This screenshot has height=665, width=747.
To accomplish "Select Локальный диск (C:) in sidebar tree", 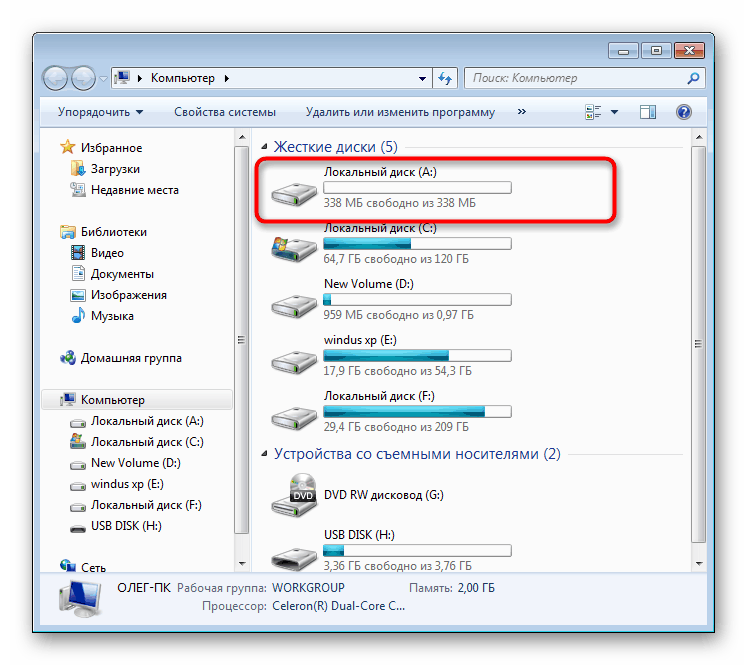I will click(147, 442).
